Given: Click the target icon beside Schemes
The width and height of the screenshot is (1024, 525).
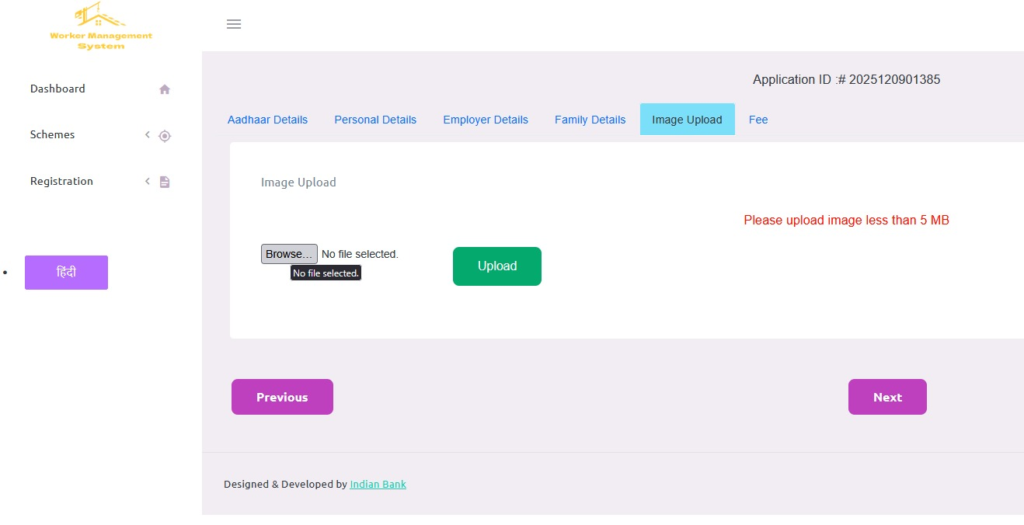Looking at the screenshot, I should click(x=165, y=136).
